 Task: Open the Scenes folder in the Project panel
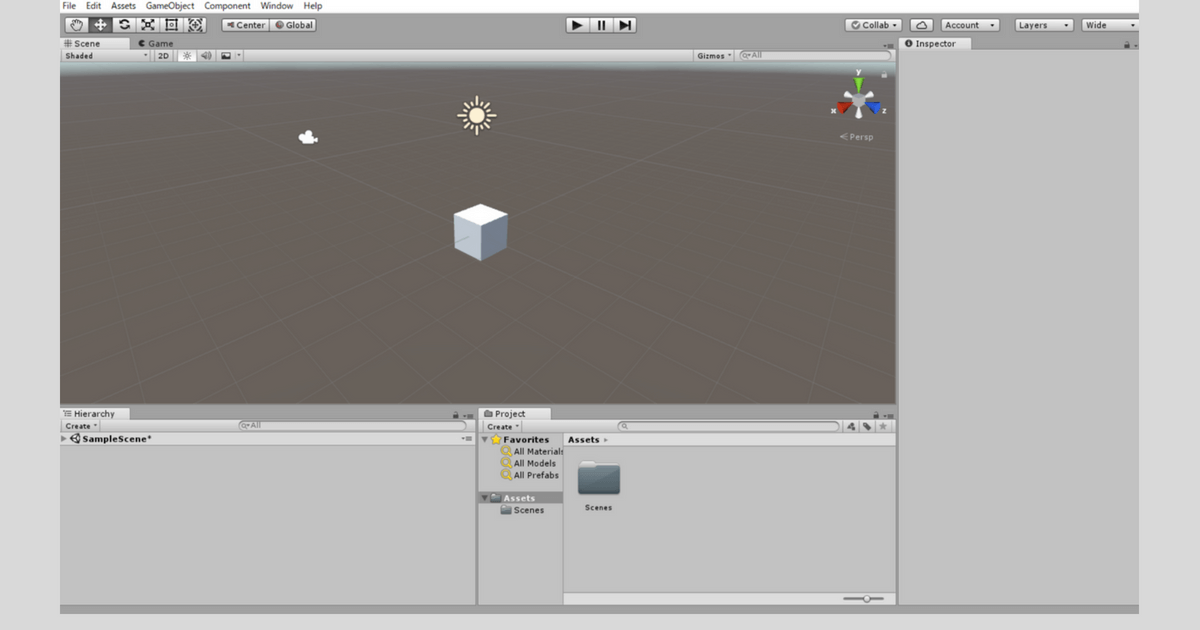click(x=598, y=480)
